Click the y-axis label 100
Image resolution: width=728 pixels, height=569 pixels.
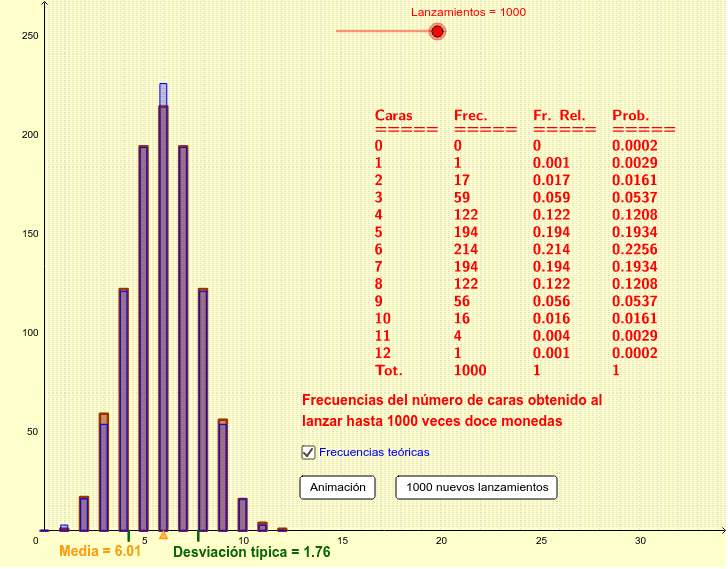click(30, 333)
